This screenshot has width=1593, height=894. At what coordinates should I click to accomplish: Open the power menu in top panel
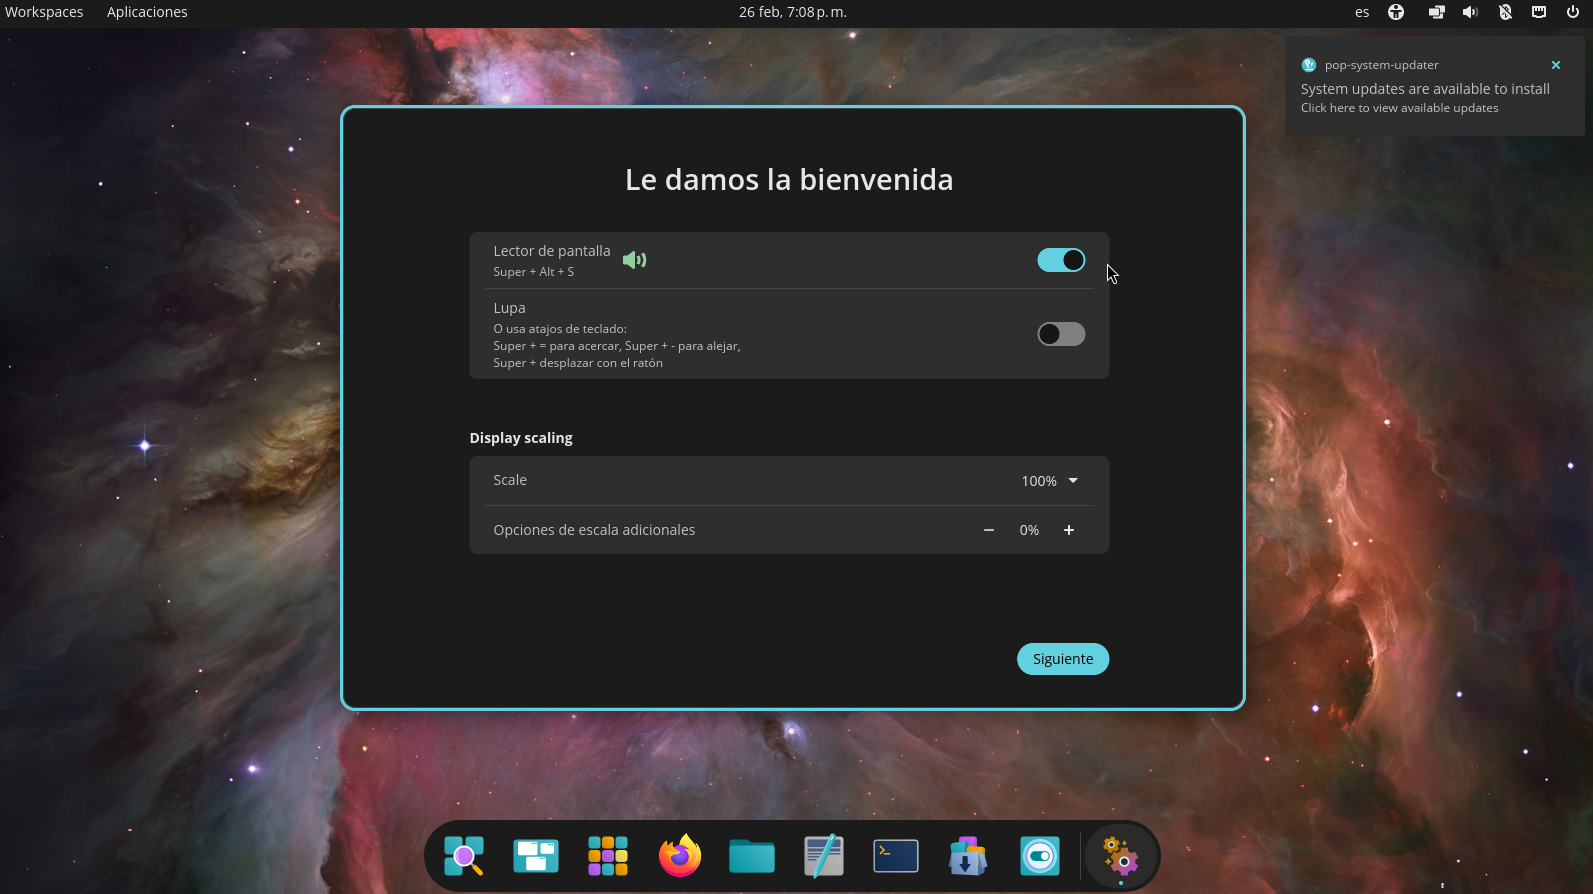pos(1573,12)
